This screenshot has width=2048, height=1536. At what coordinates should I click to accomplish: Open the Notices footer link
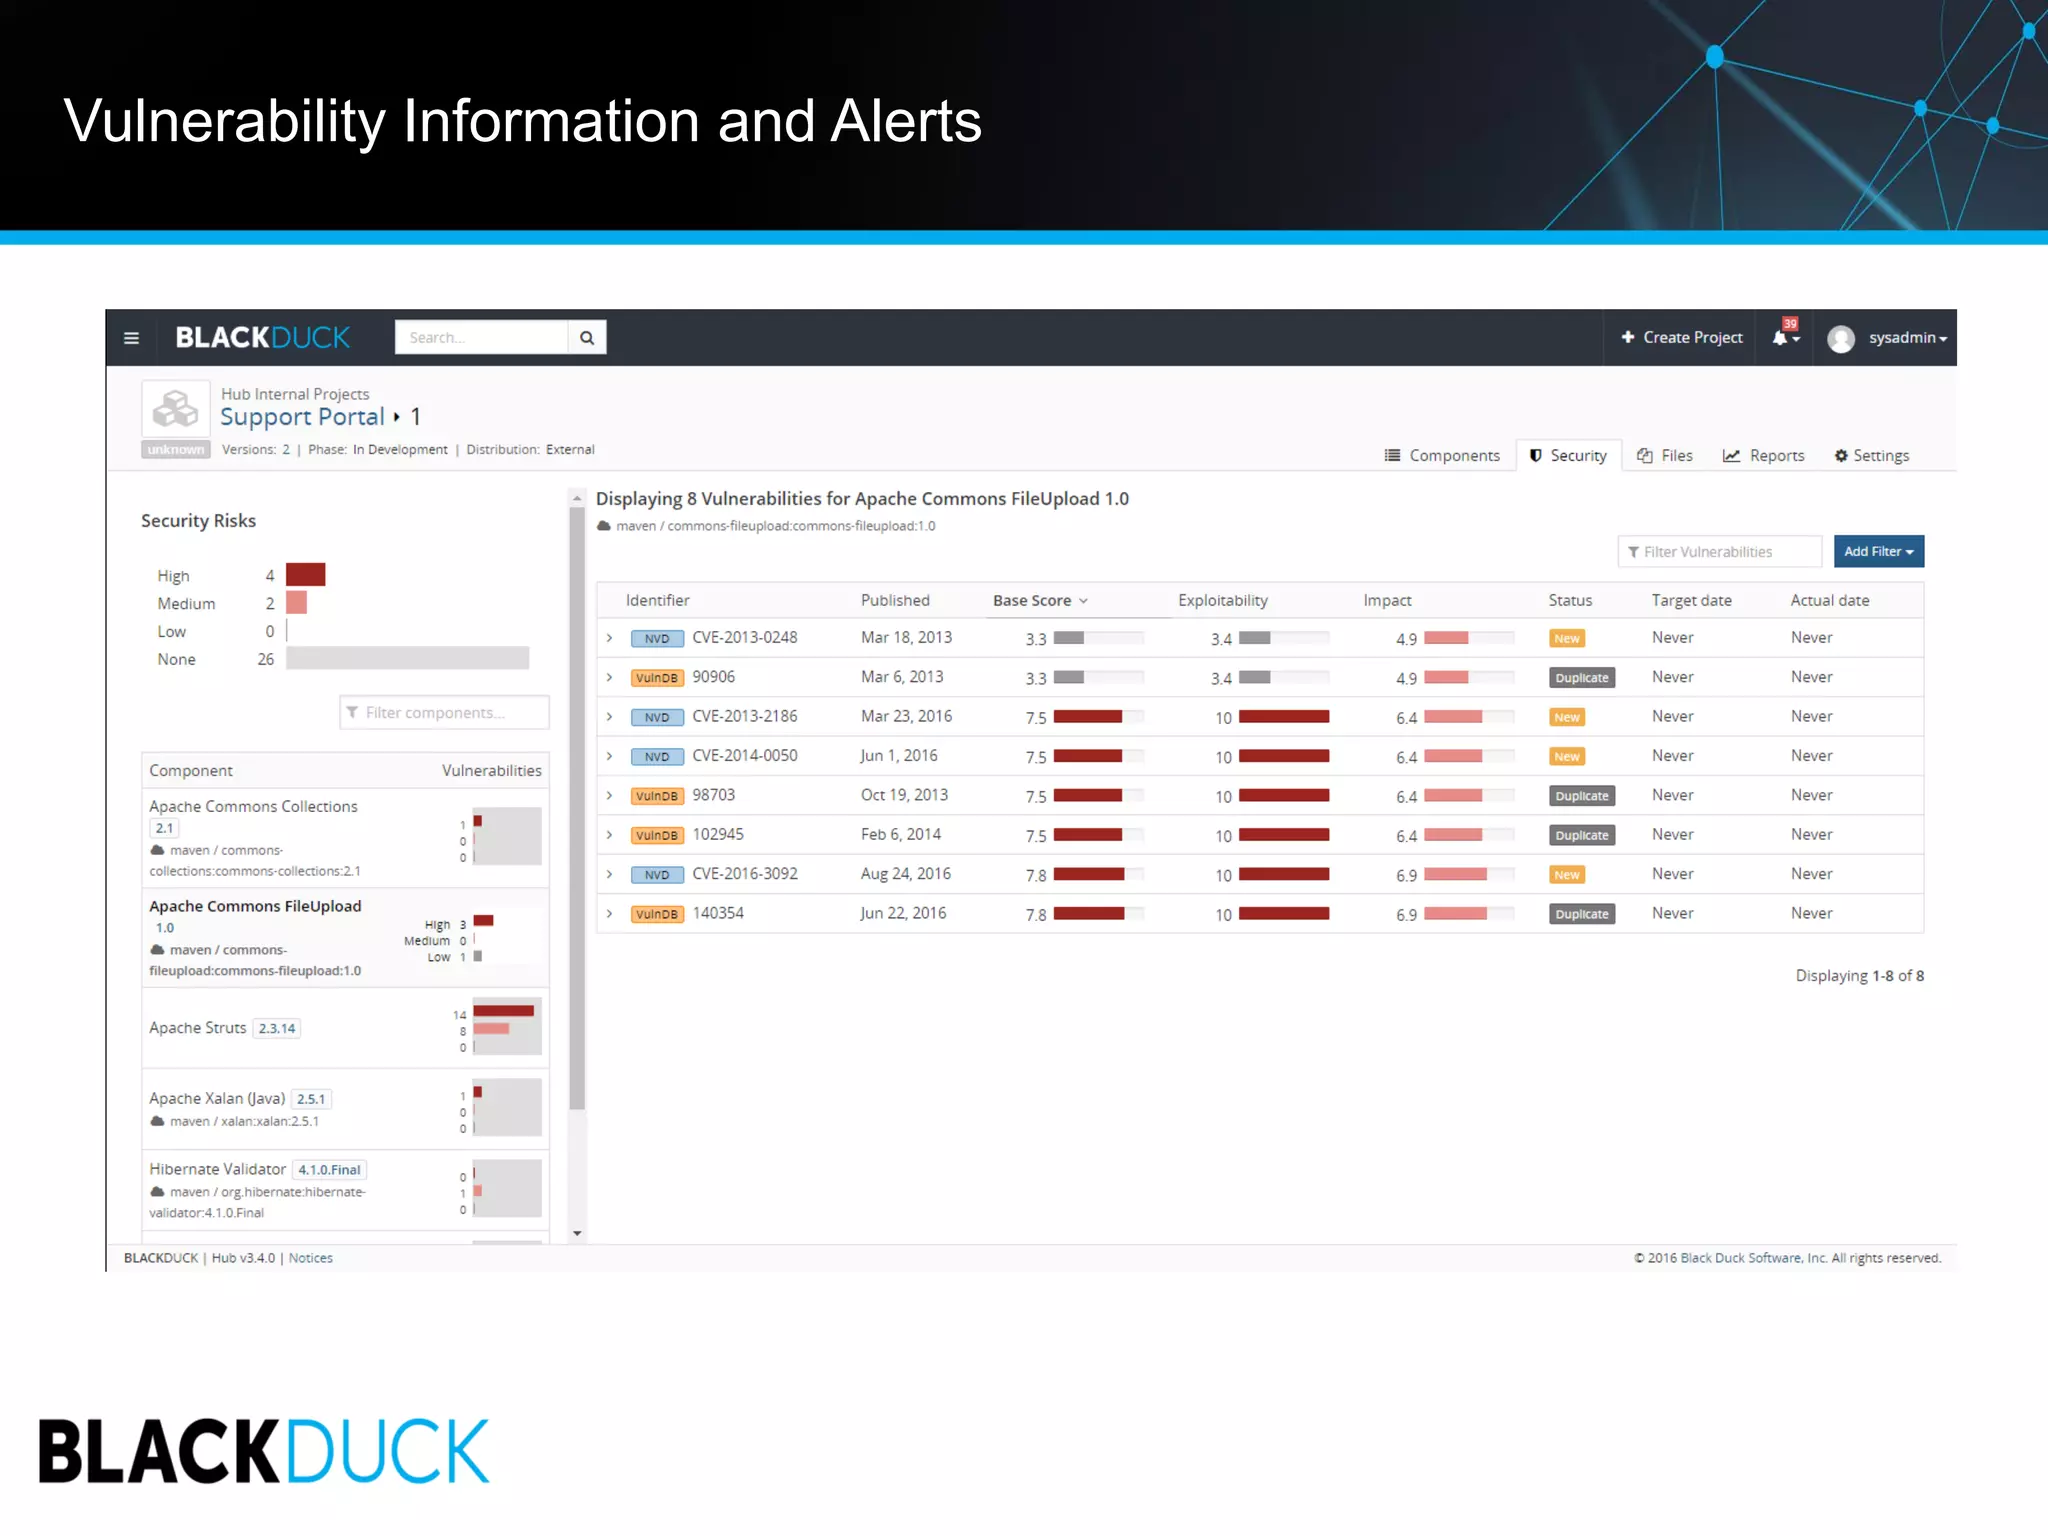point(311,1258)
